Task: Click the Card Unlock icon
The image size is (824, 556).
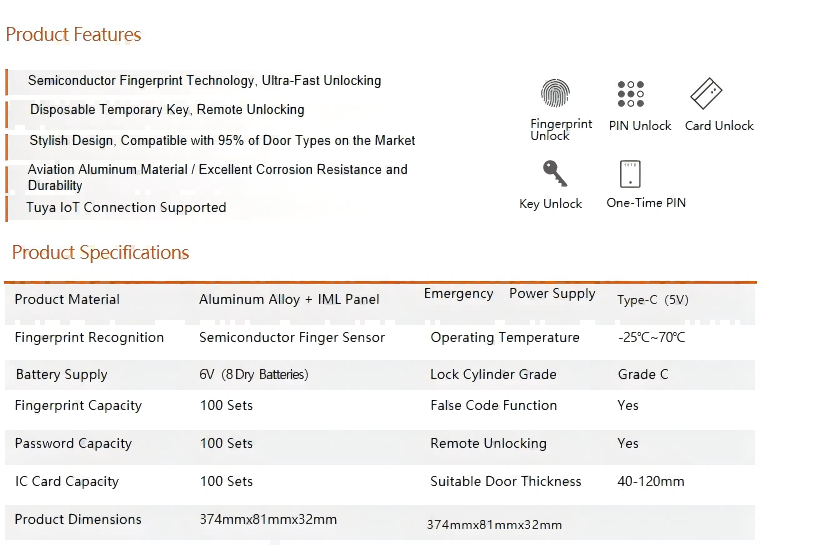Action: [706, 94]
